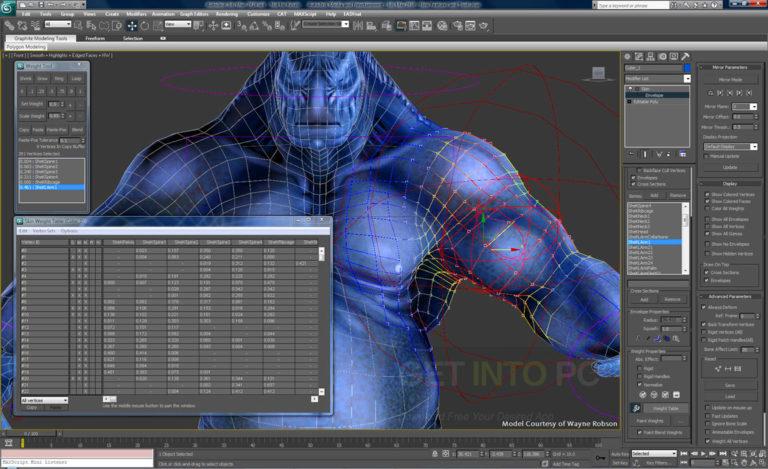The width and height of the screenshot is (768, 469).
Task: Click the Unlink Selection toolbar icon
Action: click(22, 25)
